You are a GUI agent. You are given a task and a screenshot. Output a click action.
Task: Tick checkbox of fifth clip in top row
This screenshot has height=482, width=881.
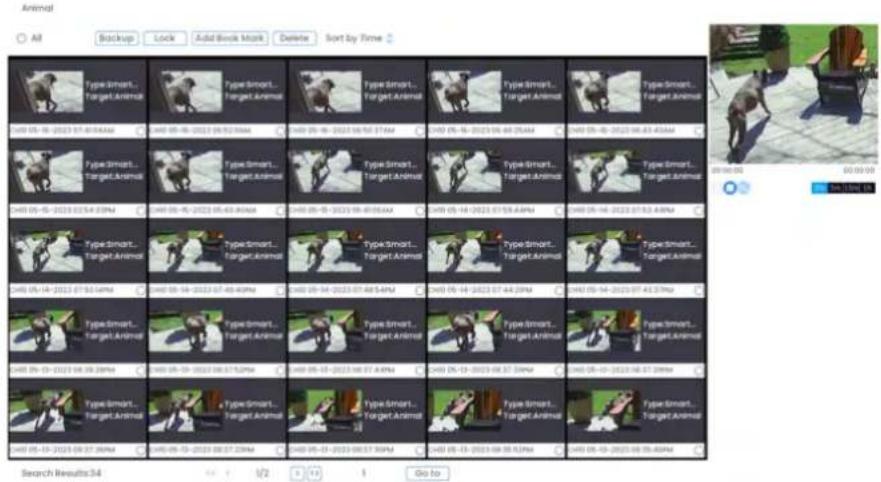tap(698, 131)
